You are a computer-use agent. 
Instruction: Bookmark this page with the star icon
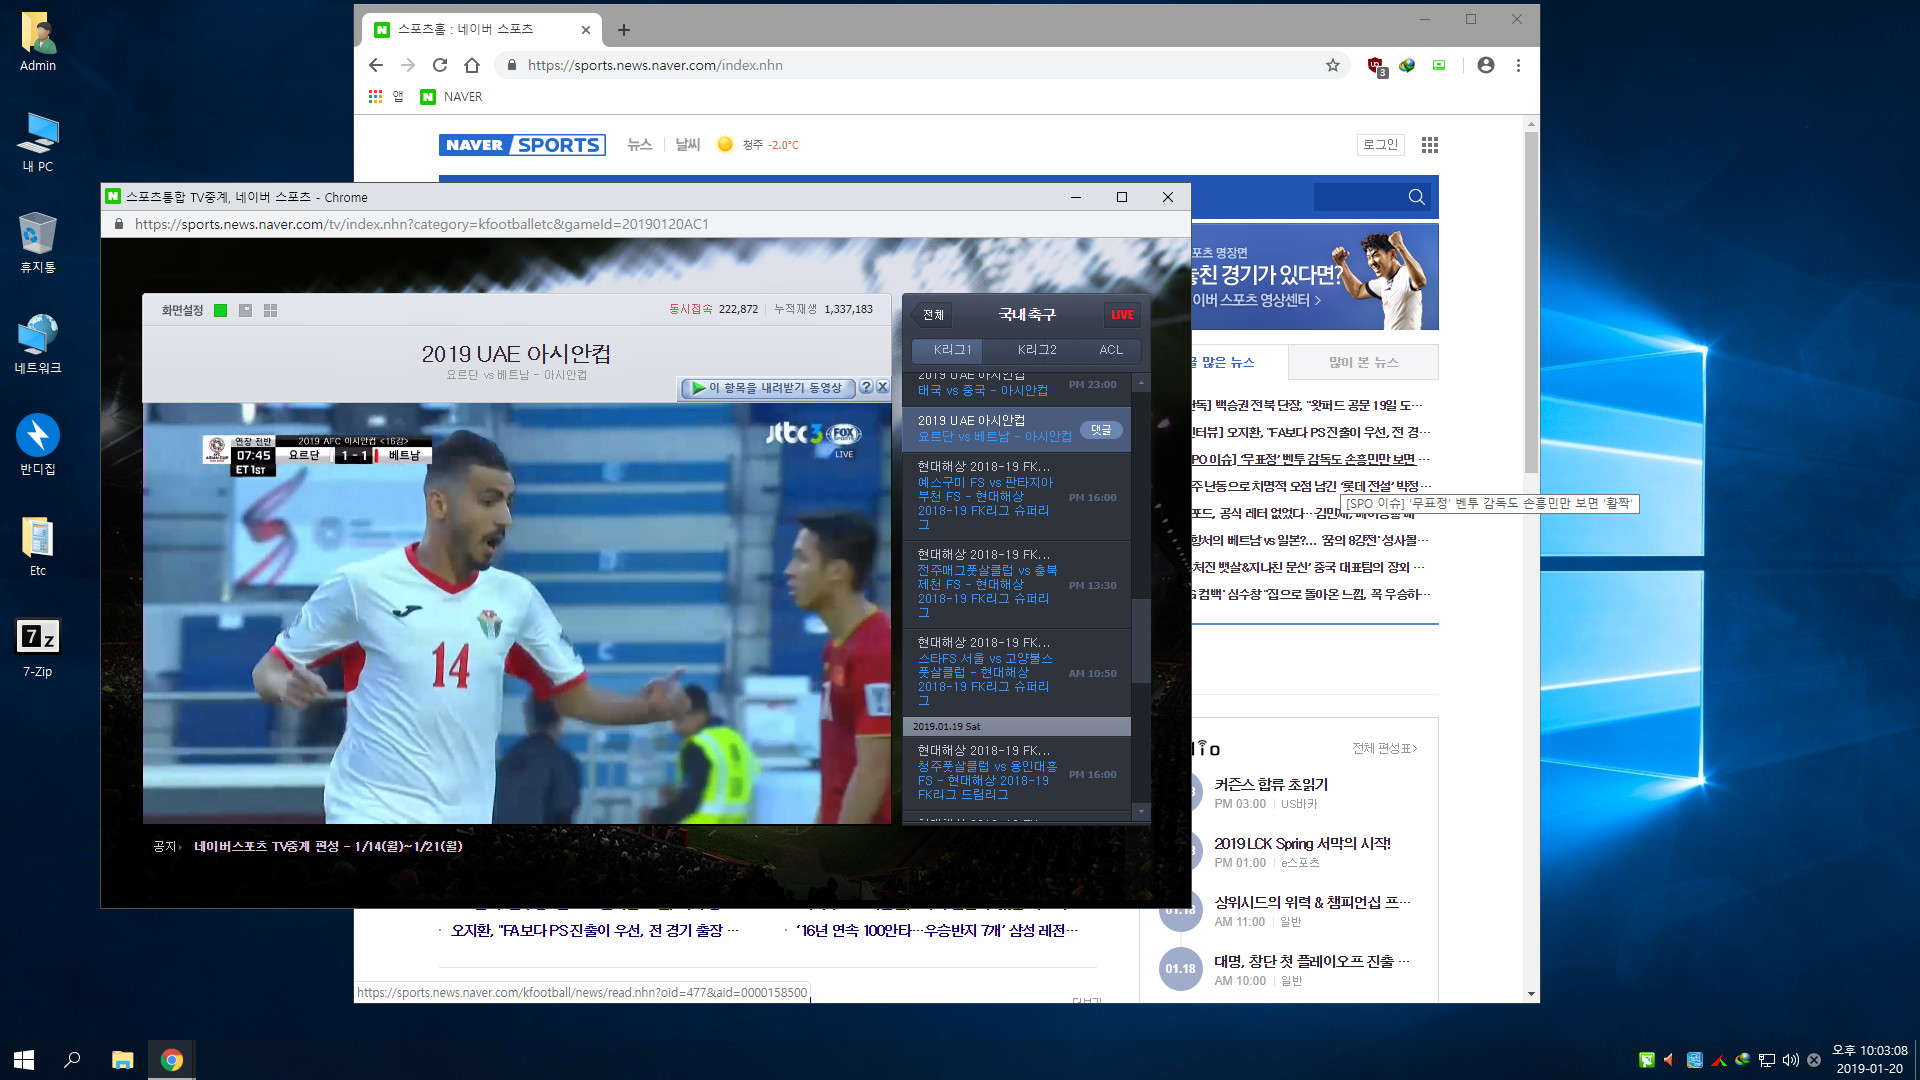pos(1333,65)
